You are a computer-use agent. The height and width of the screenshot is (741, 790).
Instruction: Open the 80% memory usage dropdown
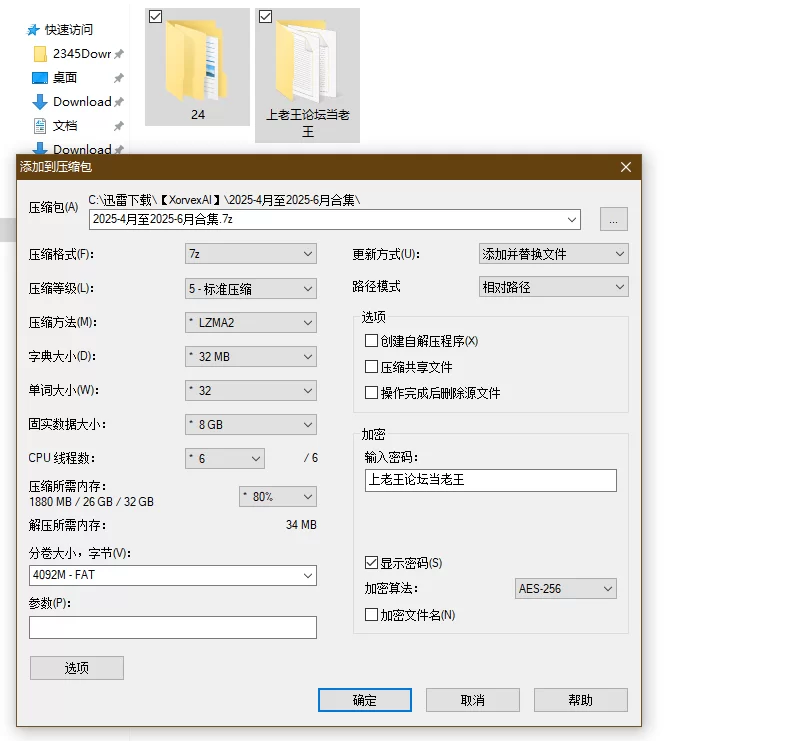click(278, 497)
